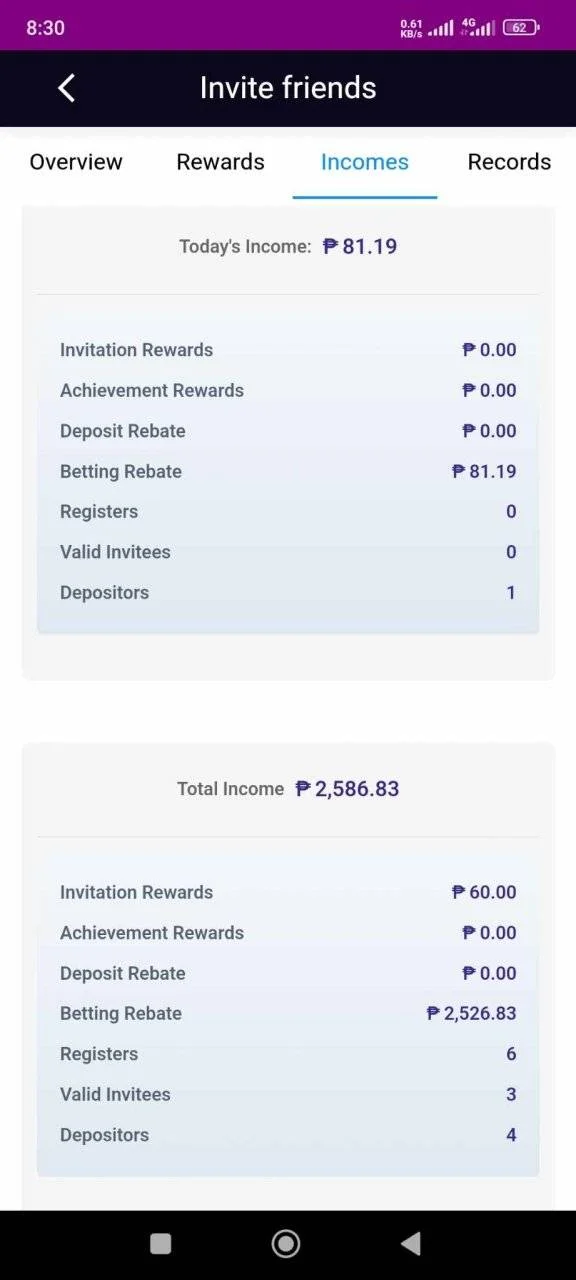
Task: Tap the back arrow icon
Action: (66, 88)
